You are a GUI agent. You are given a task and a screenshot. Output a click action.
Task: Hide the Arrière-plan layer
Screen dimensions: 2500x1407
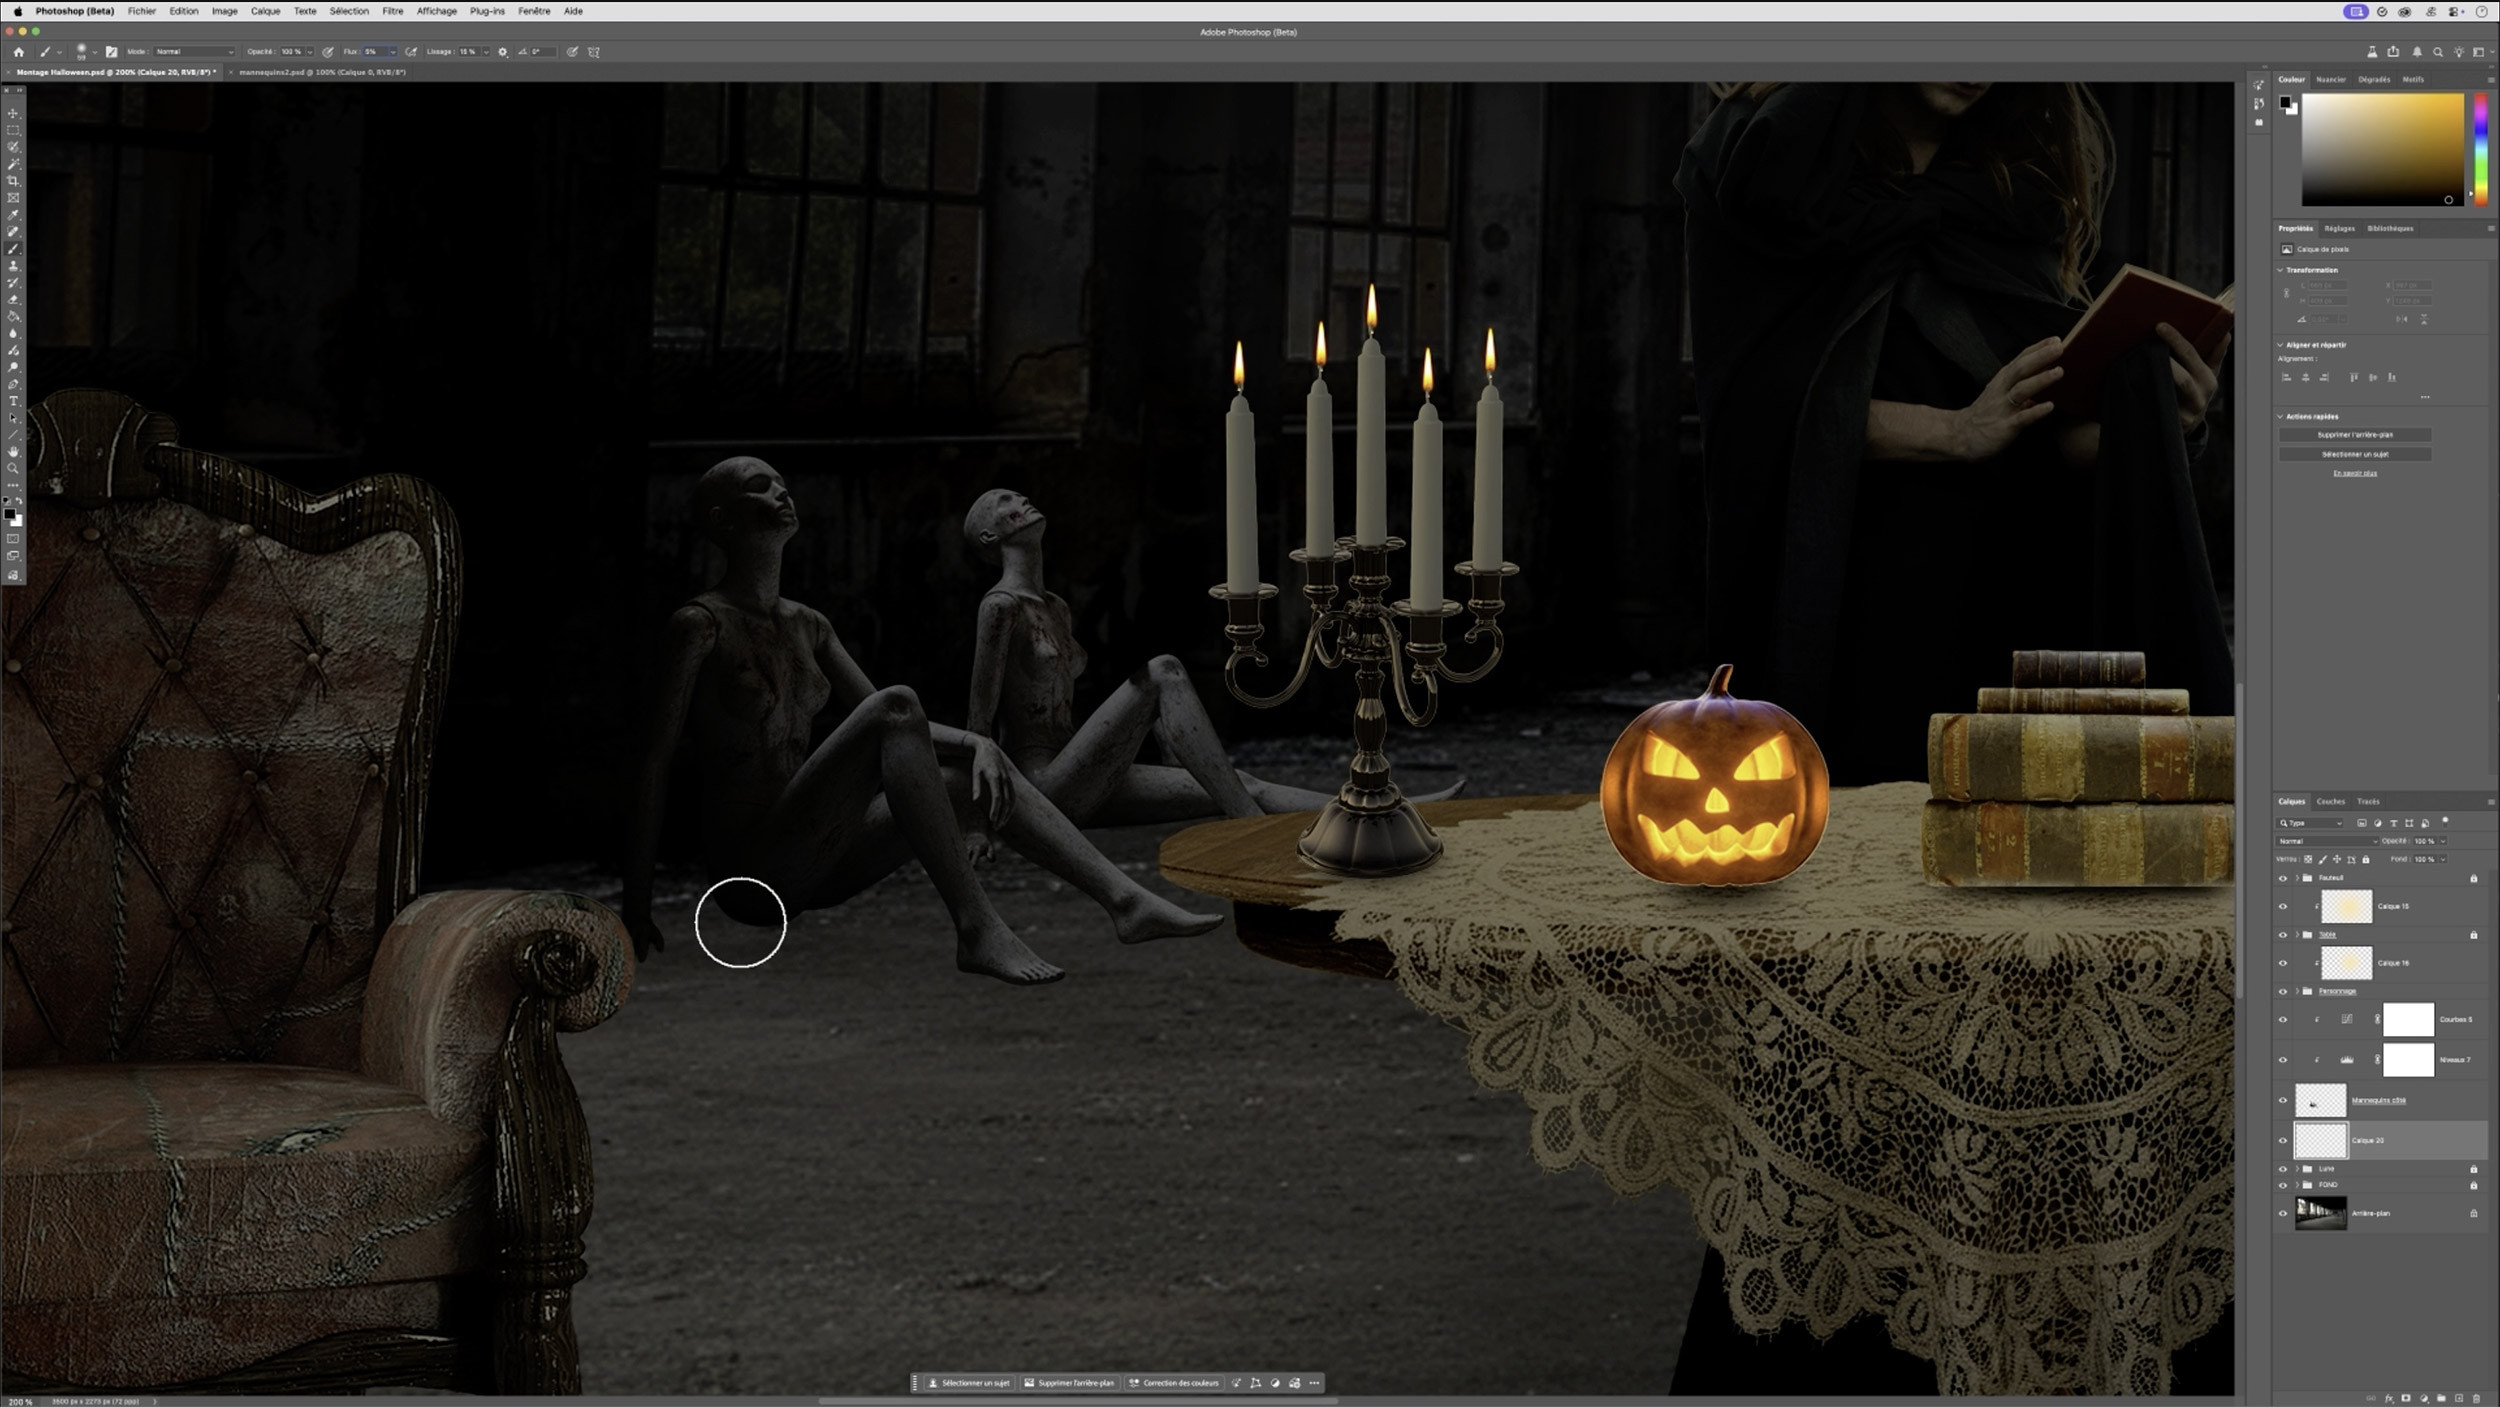[2283, 1213]
